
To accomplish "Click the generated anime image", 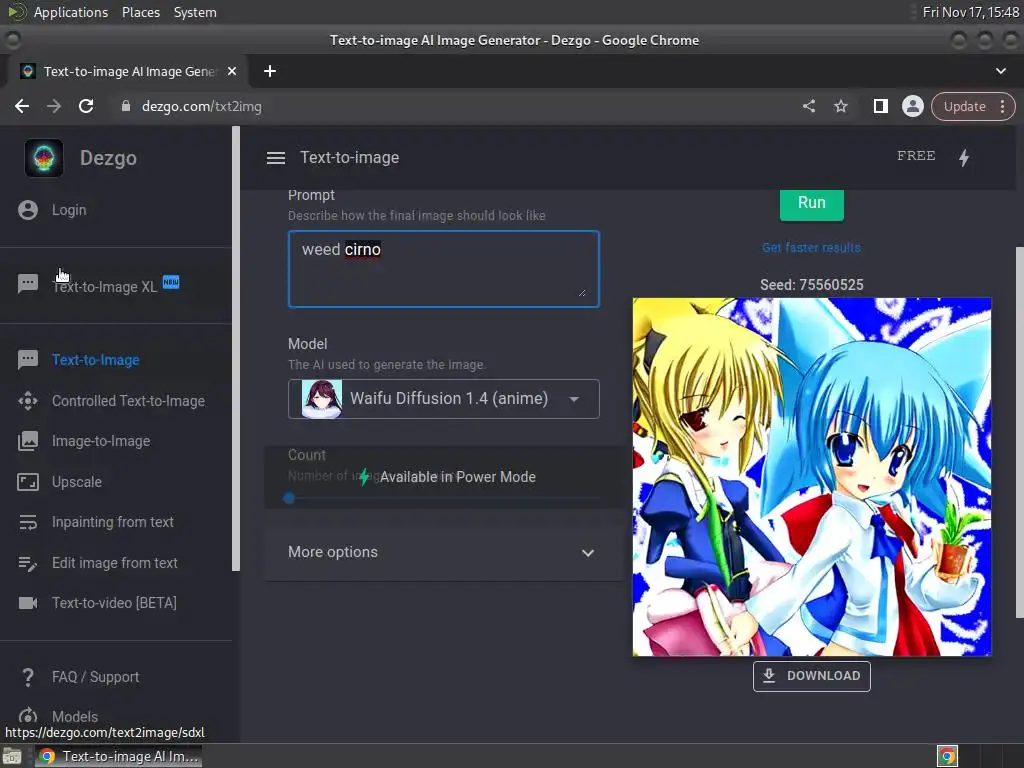I will tap(812, 477).
